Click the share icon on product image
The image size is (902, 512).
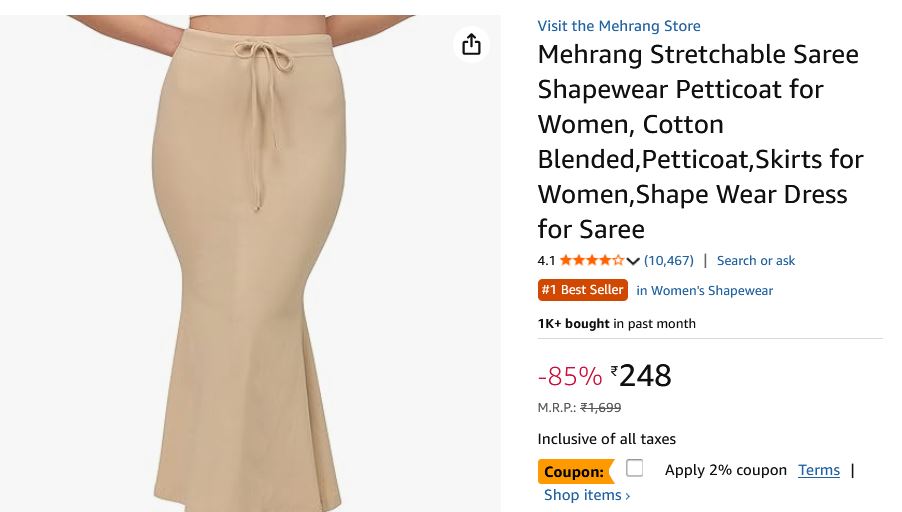(x=471, y=45)
